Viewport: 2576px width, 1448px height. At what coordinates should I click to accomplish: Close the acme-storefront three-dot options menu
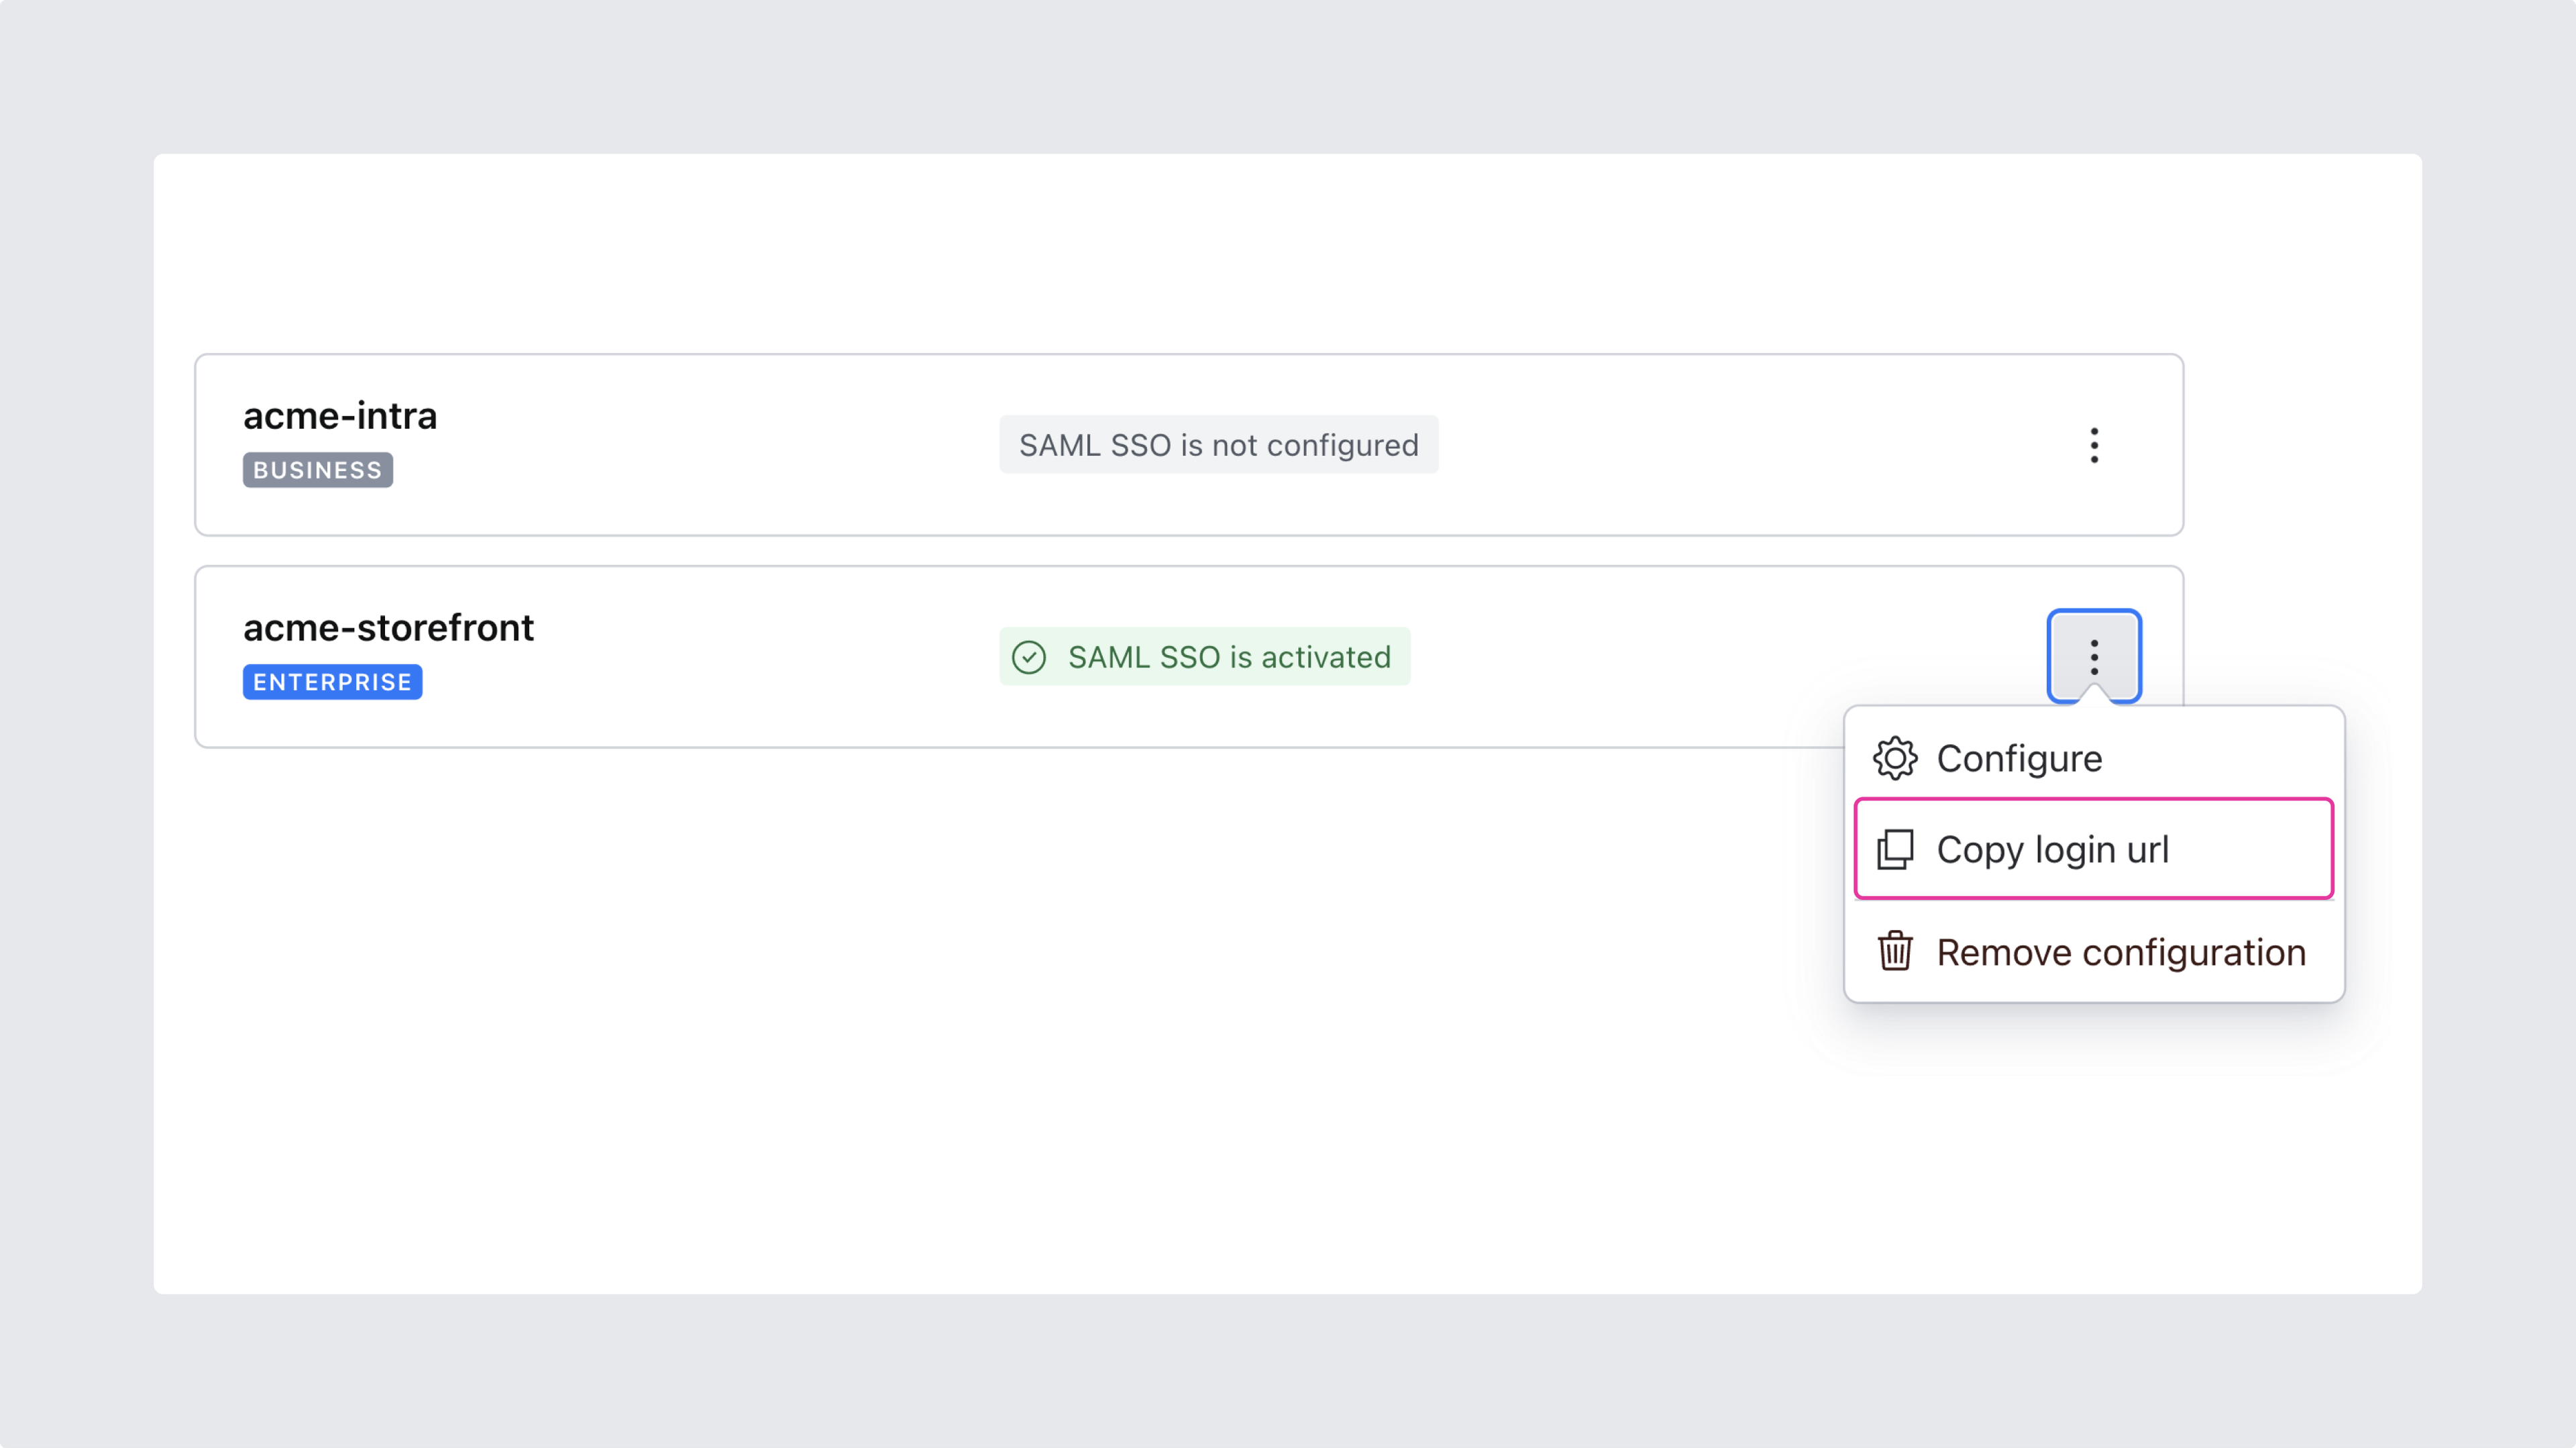click(2094, 656)
